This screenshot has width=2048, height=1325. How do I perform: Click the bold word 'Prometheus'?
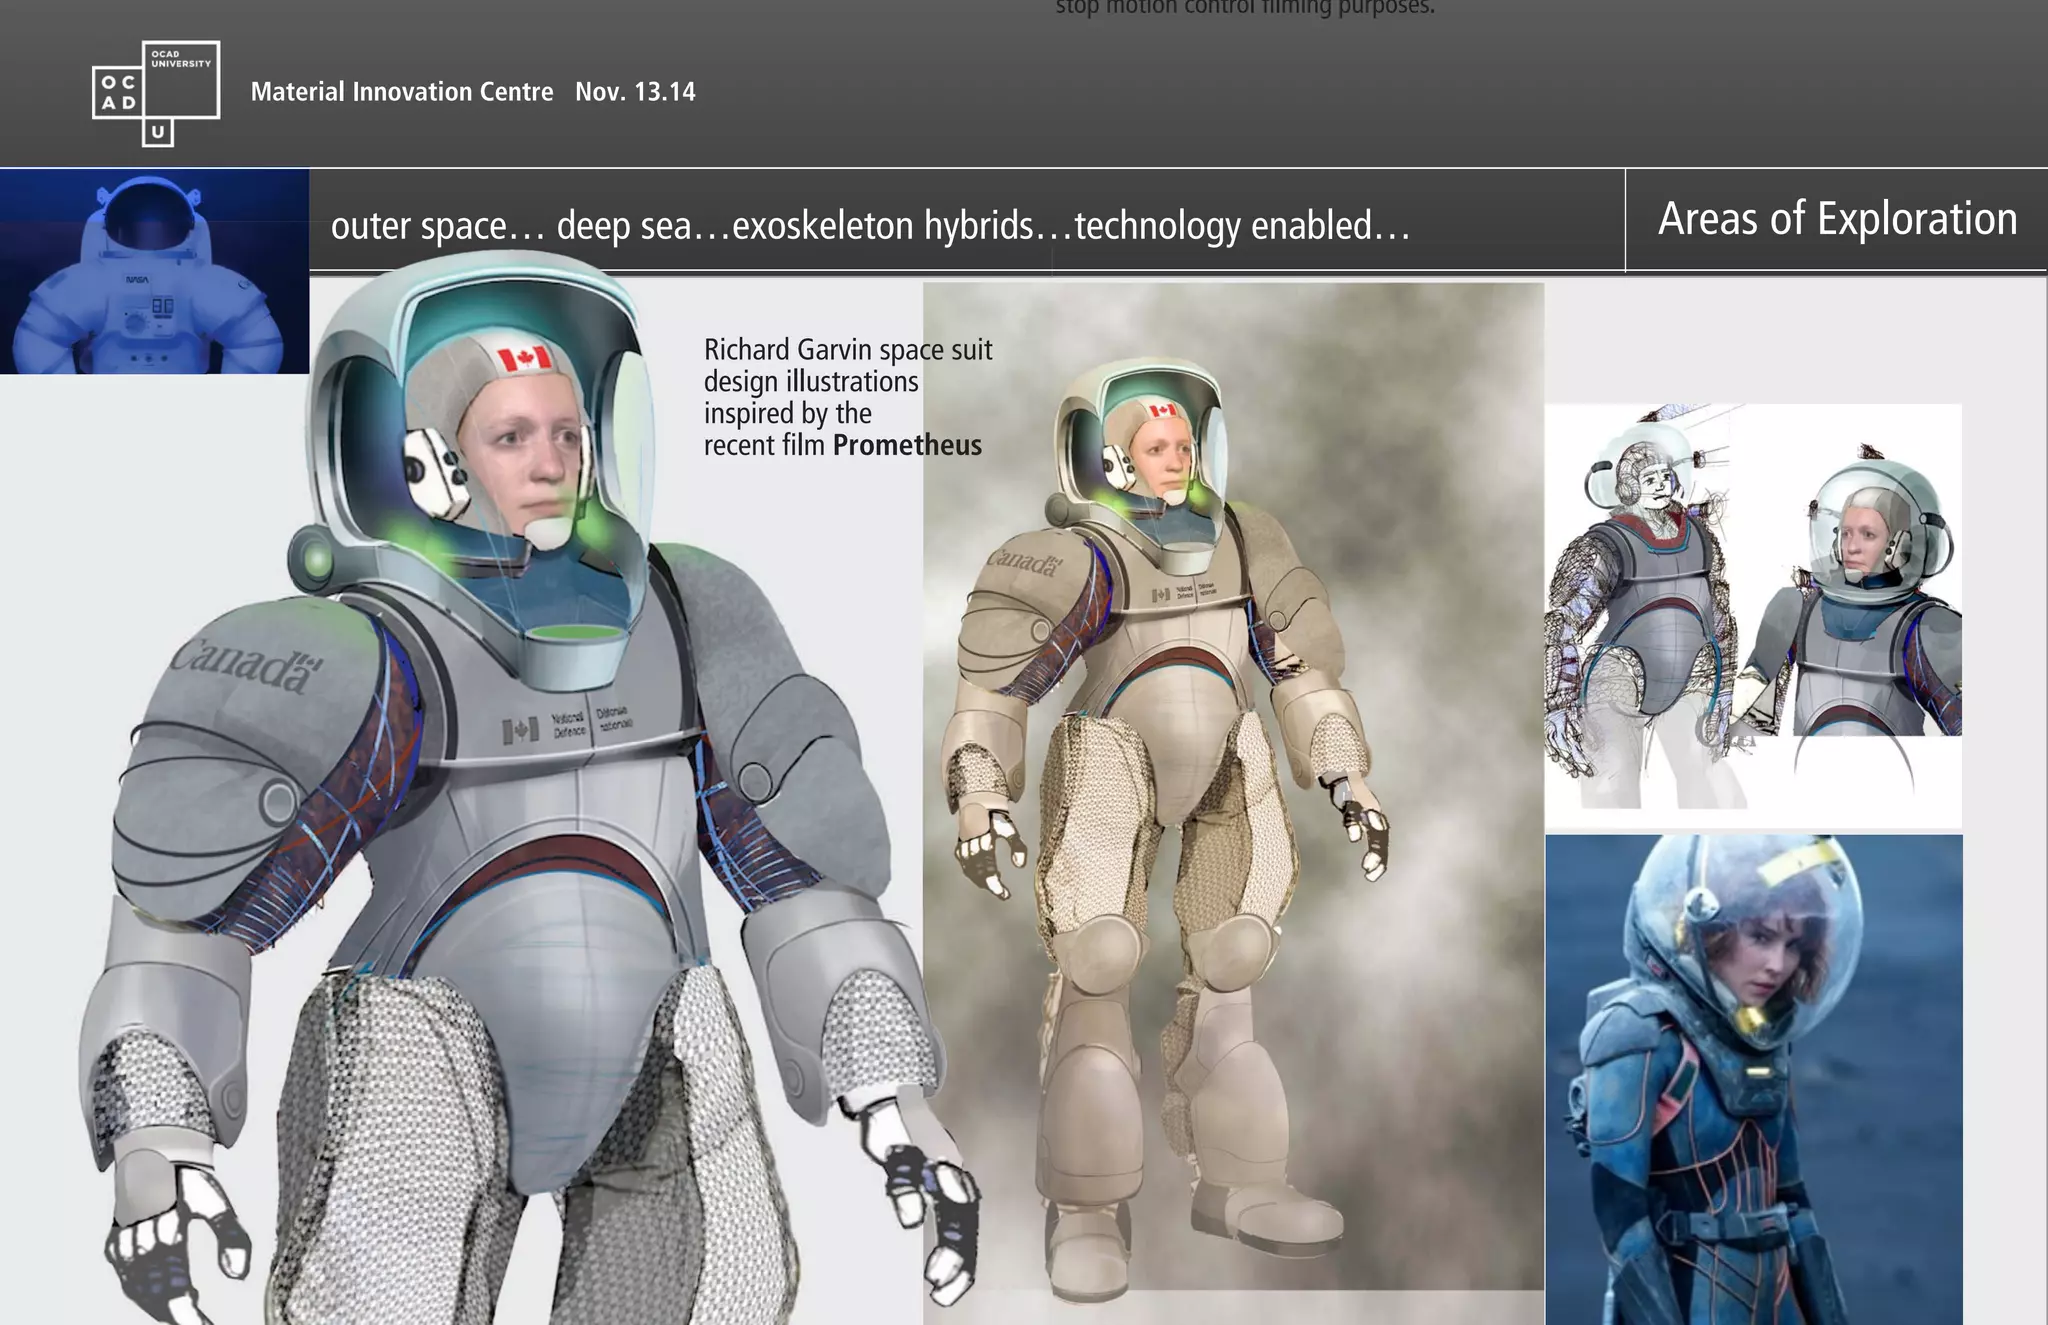click(x=907, y=445)
